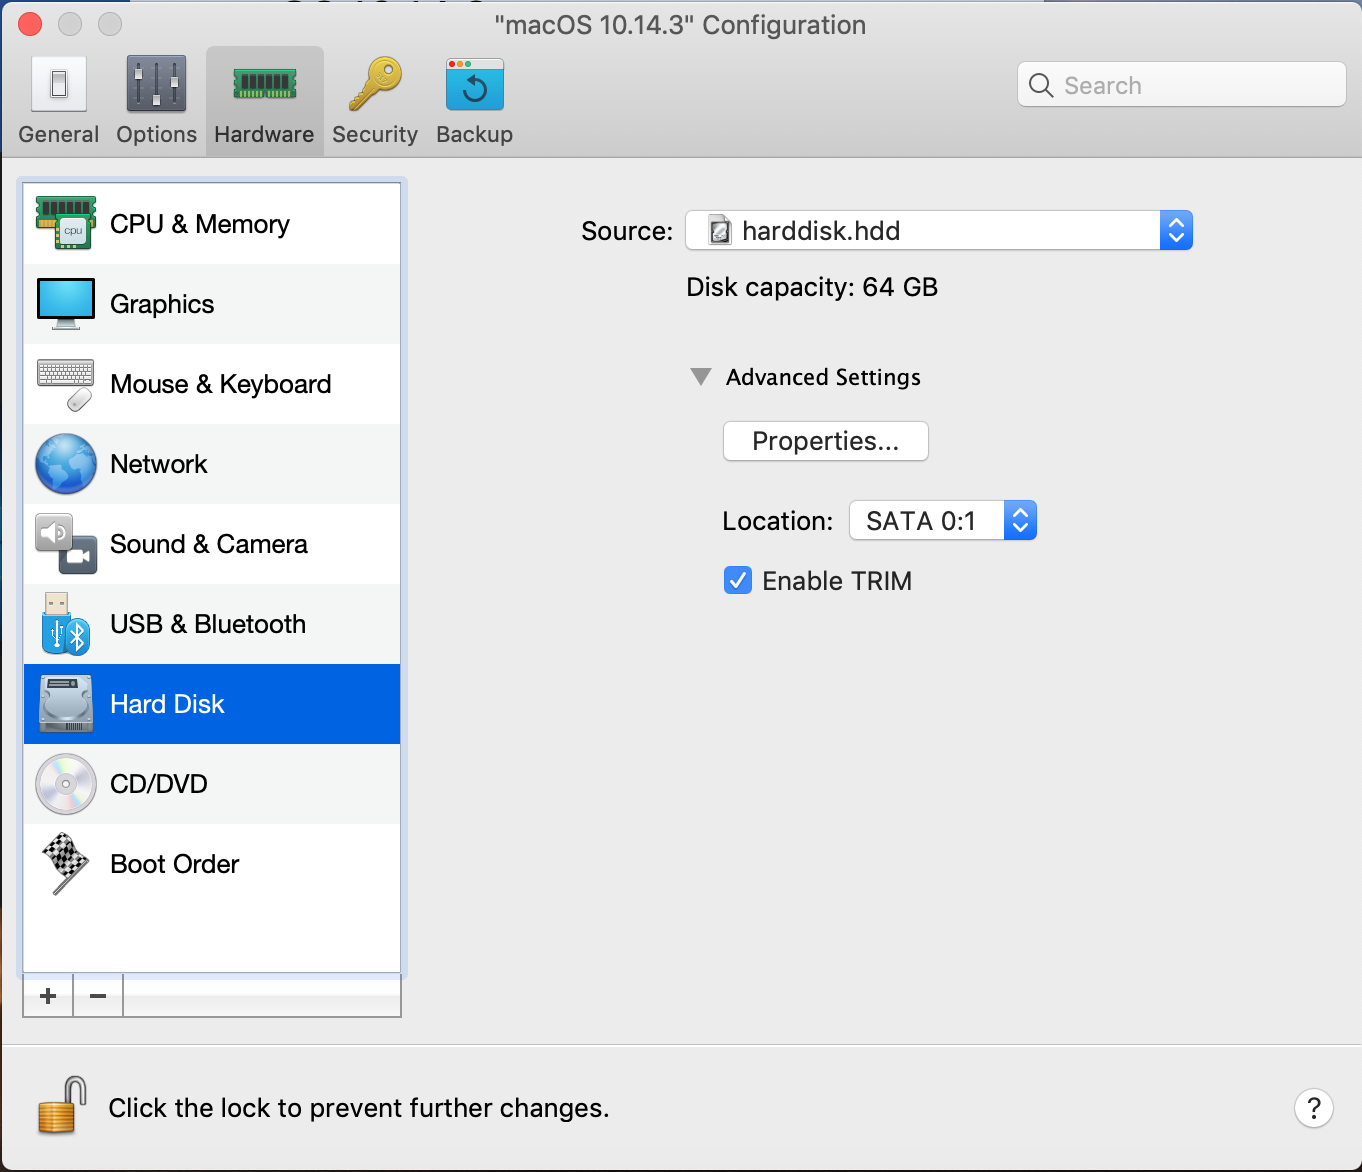
Task: Select USB & Bluetooth in the list
Action: (212, 624)
